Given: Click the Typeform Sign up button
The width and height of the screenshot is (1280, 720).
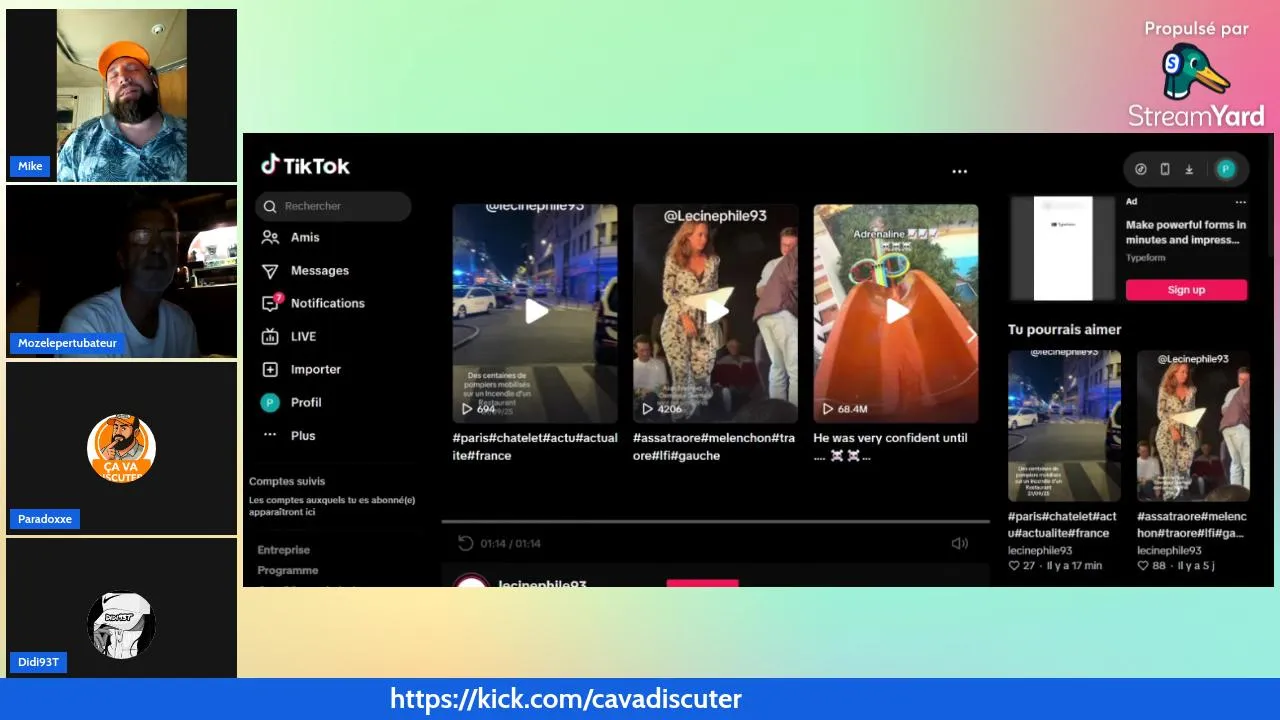Looking at the screenshot, I should tap(1186, 290).
